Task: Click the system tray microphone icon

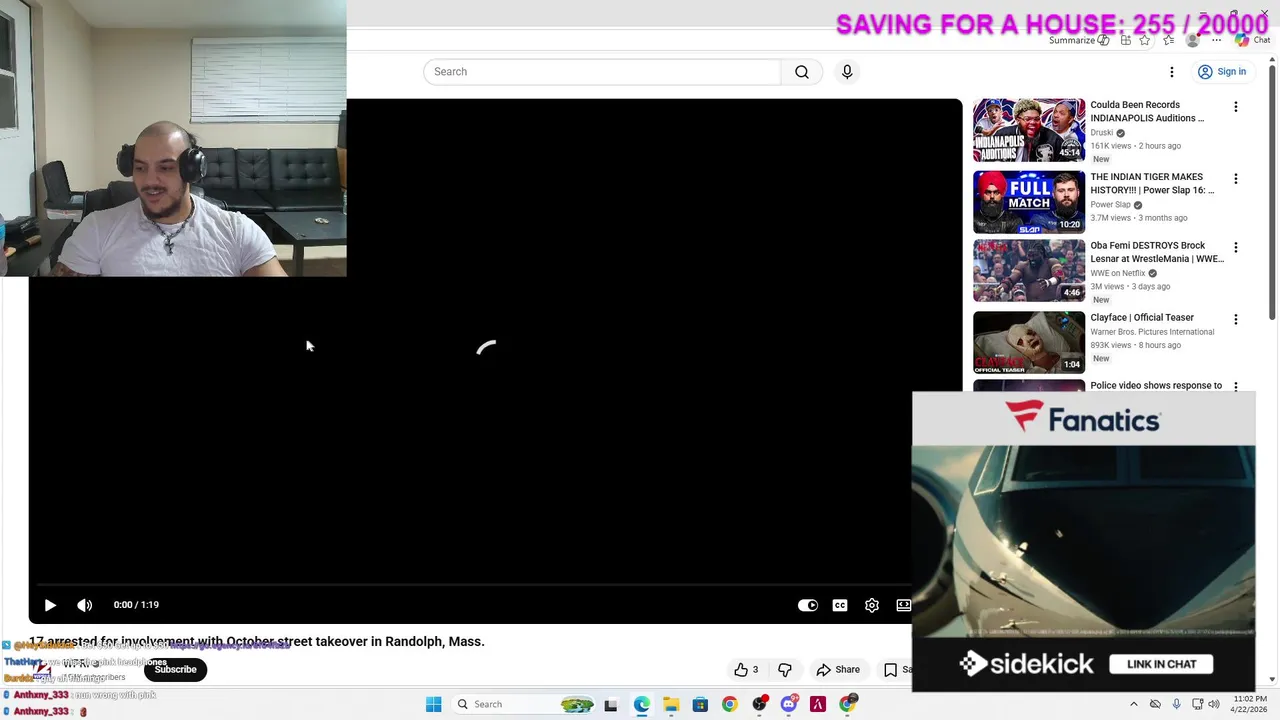Action: pyautogui.click(x=1176, y=704)
